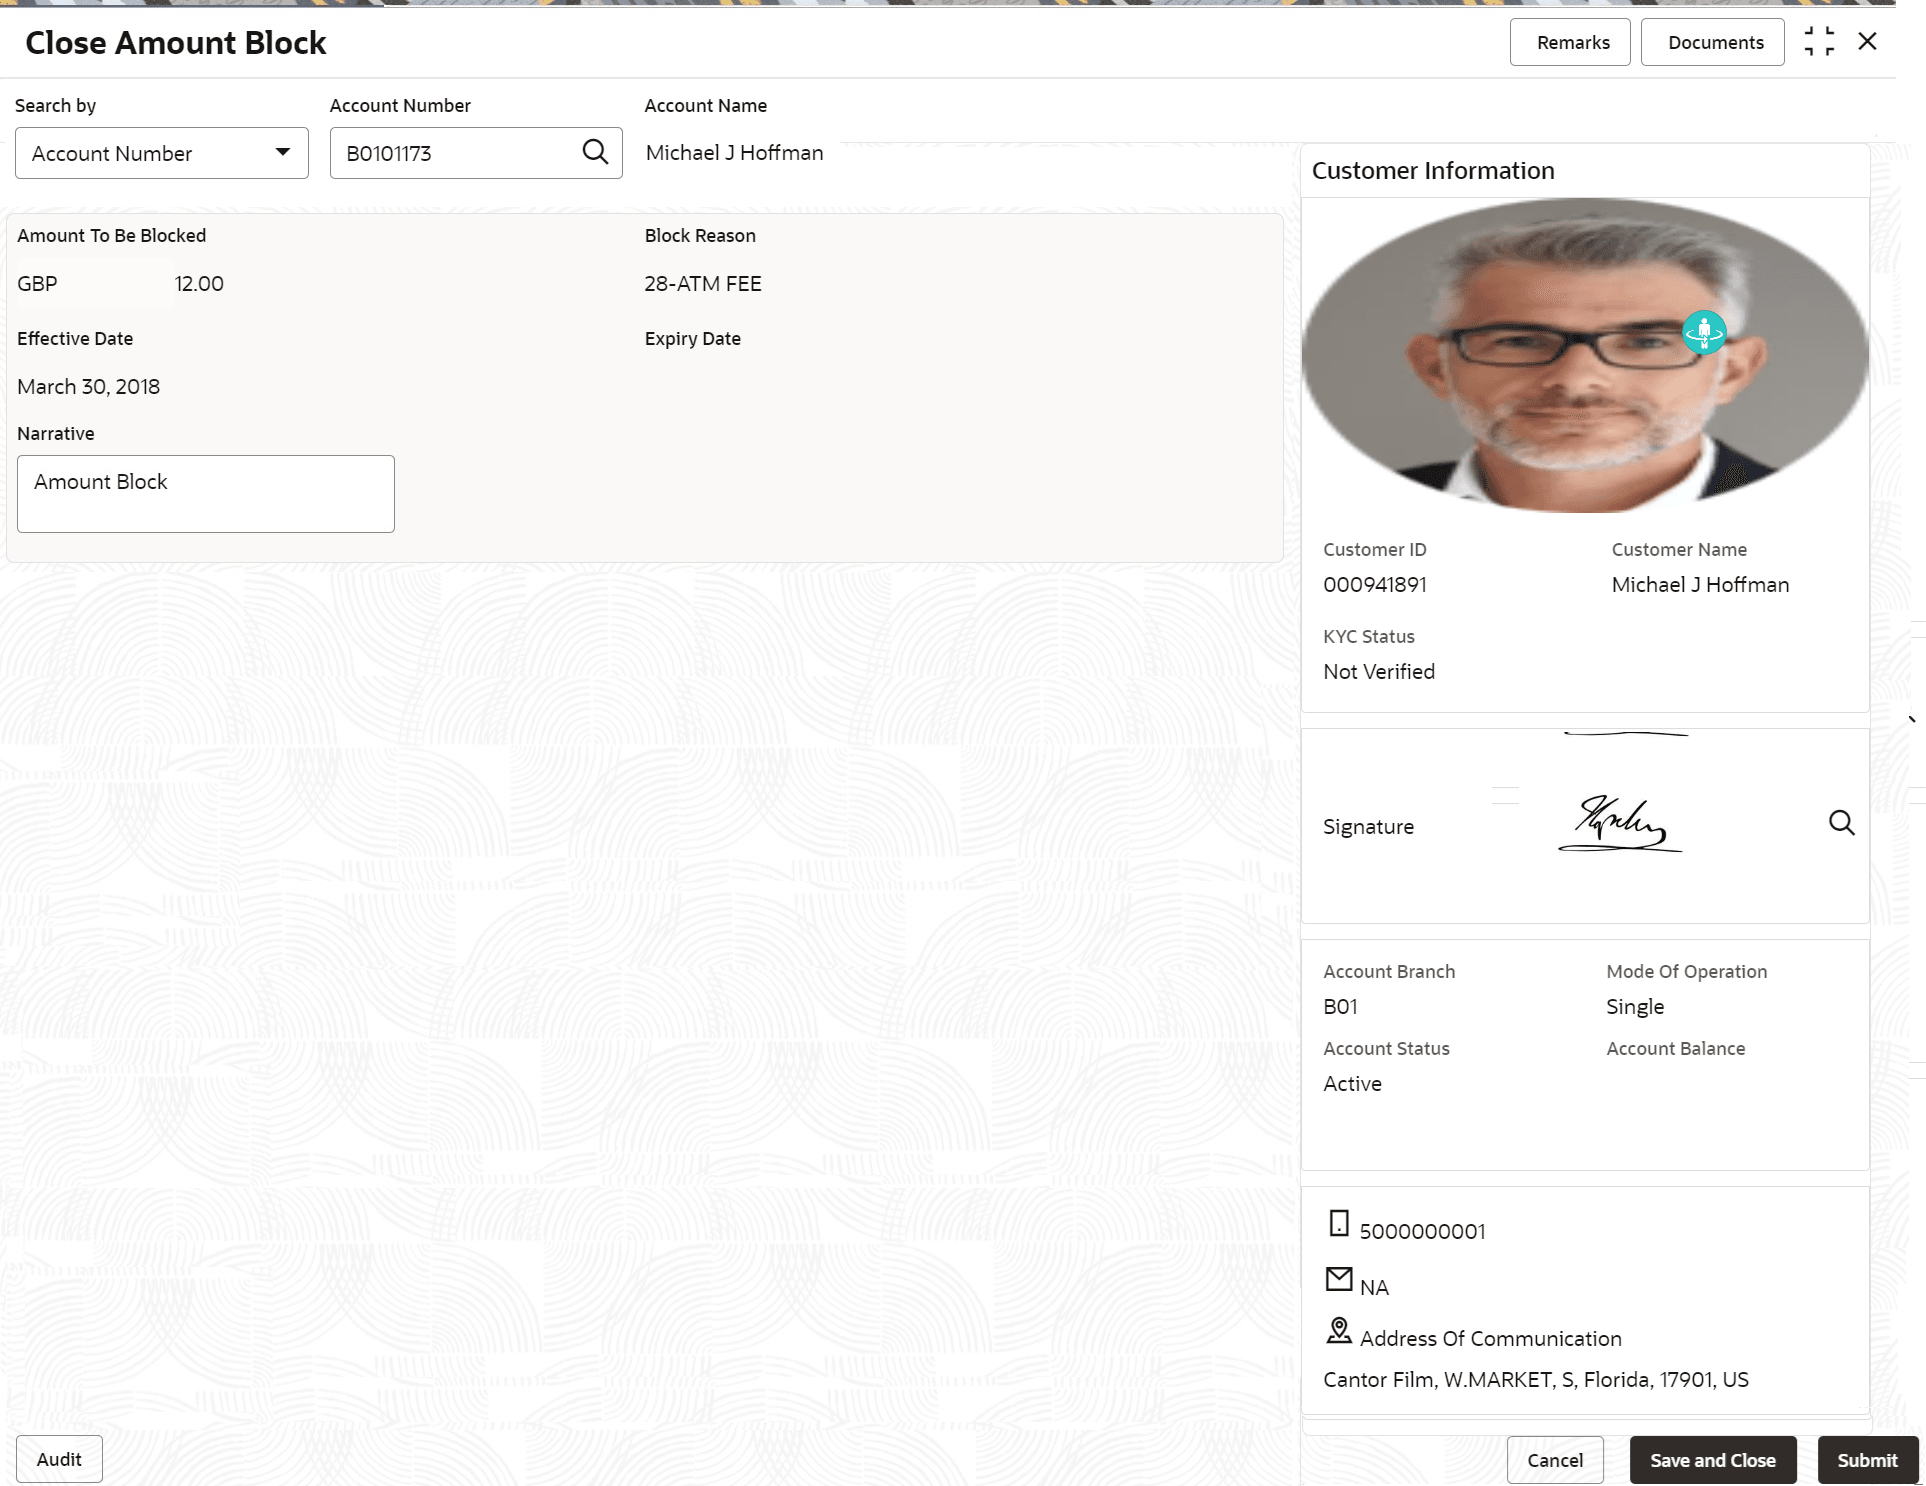1926x1486 pixels.
Task: Click Save and Close
Action: tap(1712, 1460)
